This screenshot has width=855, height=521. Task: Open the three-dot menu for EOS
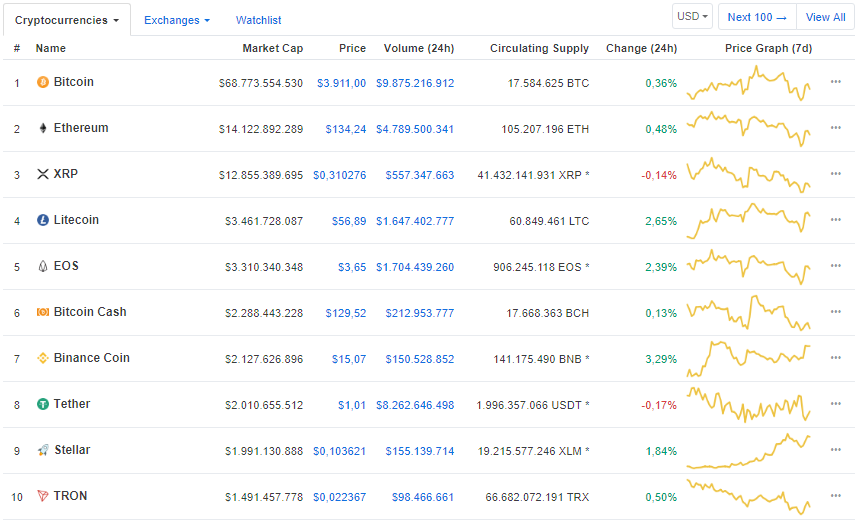[x=836, y=266]
